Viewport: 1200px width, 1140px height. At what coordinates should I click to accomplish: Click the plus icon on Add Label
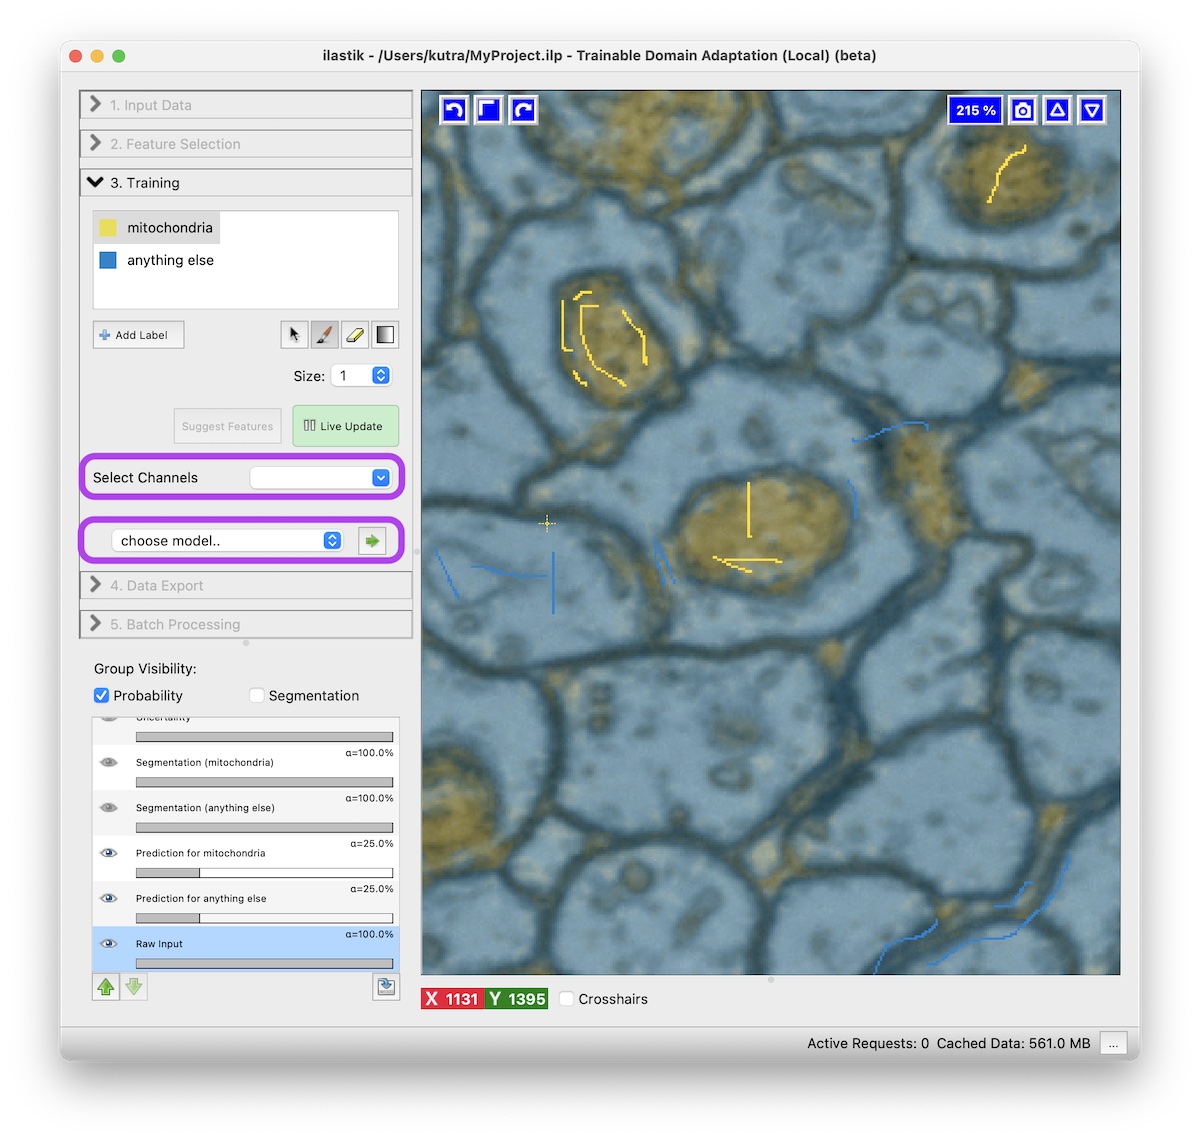tap(104, 335)
